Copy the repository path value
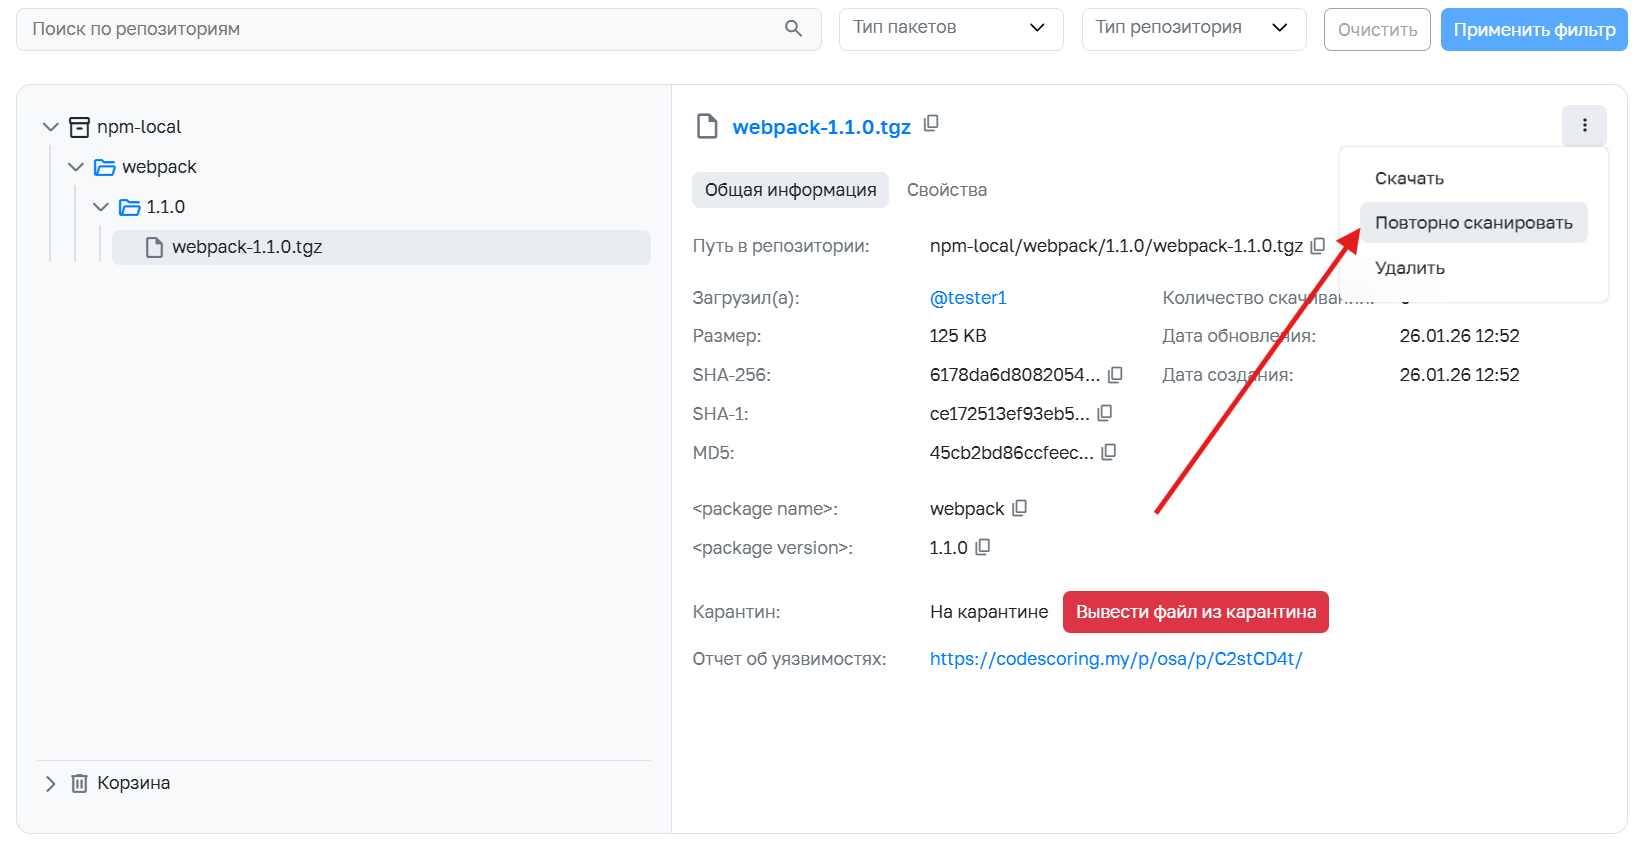Image resolution: width=1652 pixels, height=847 pixels. tap(1318, 245)
